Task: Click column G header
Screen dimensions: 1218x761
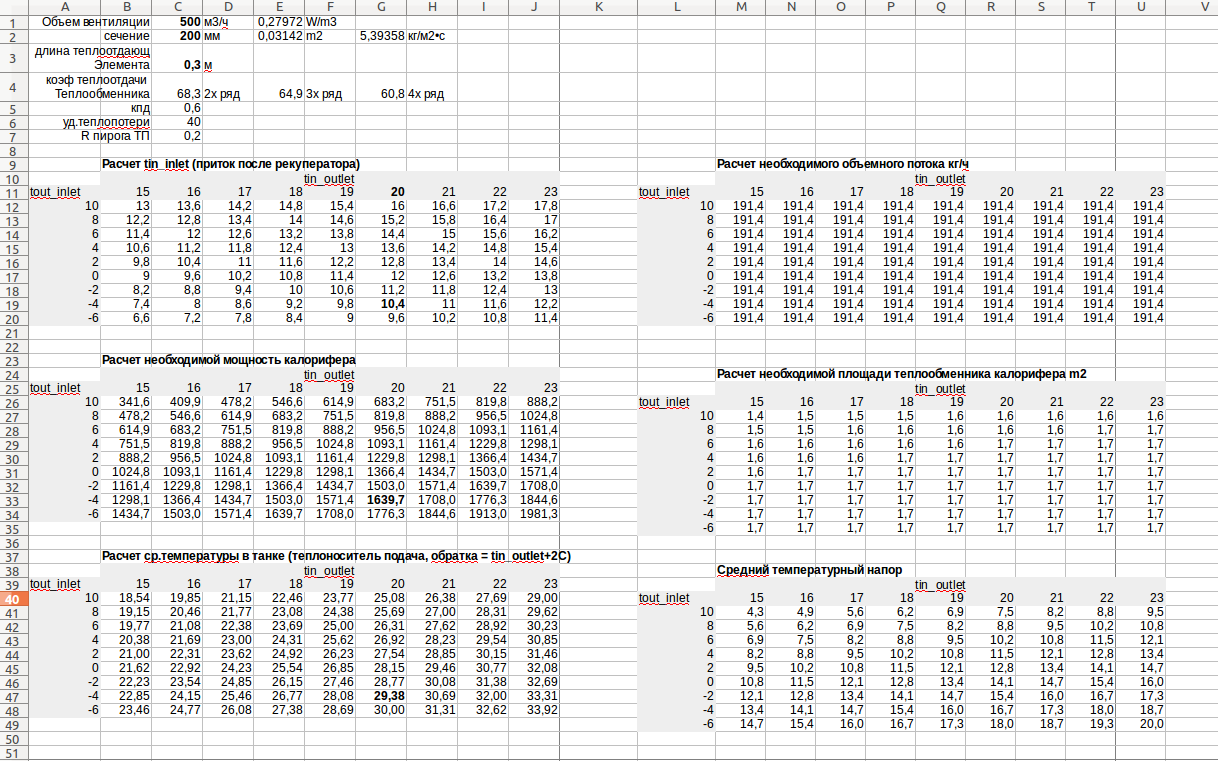Action: 382,7
